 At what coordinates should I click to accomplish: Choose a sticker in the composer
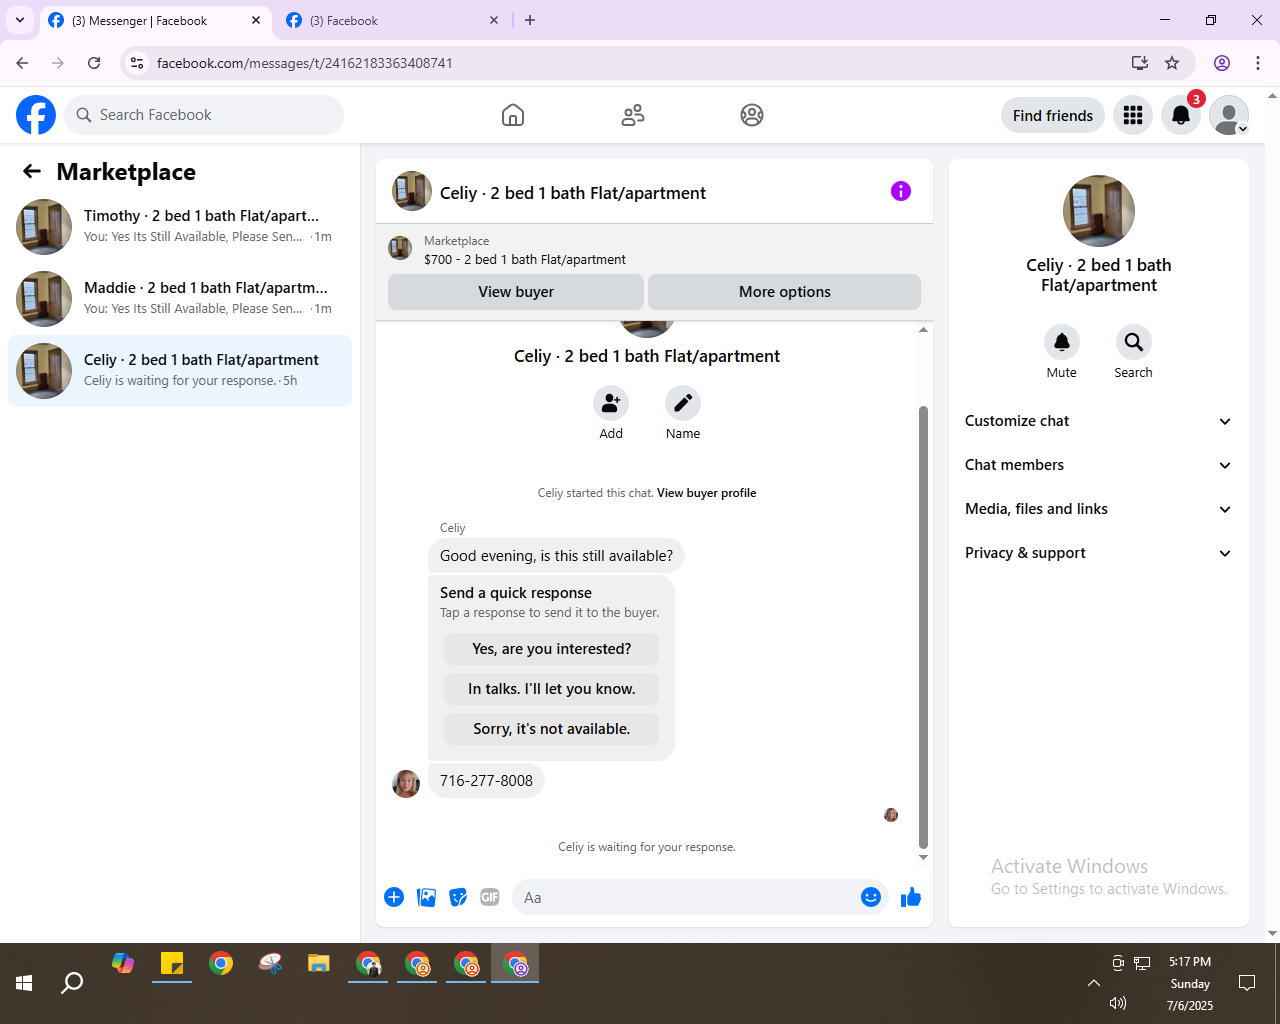459,897
